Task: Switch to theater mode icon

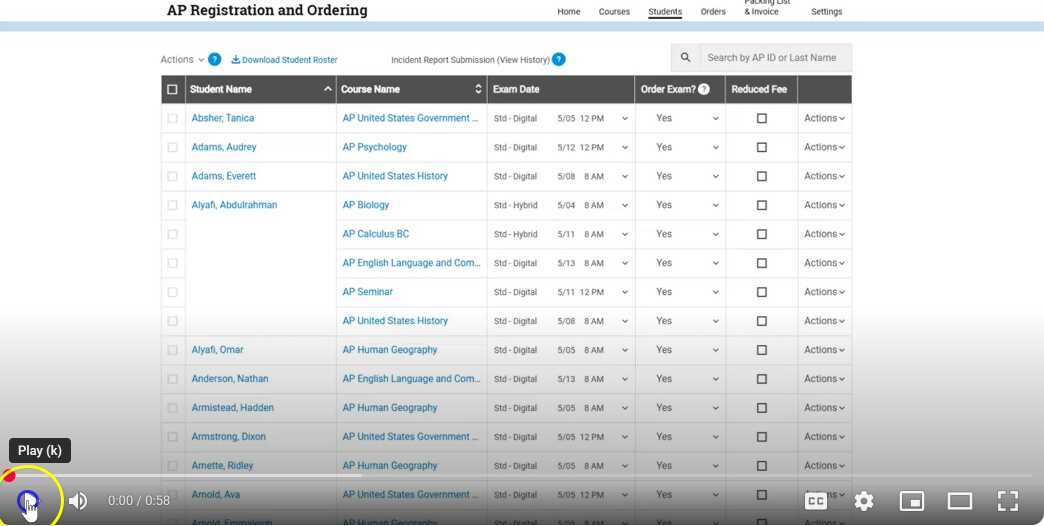Action: click(x=959, y=501)
